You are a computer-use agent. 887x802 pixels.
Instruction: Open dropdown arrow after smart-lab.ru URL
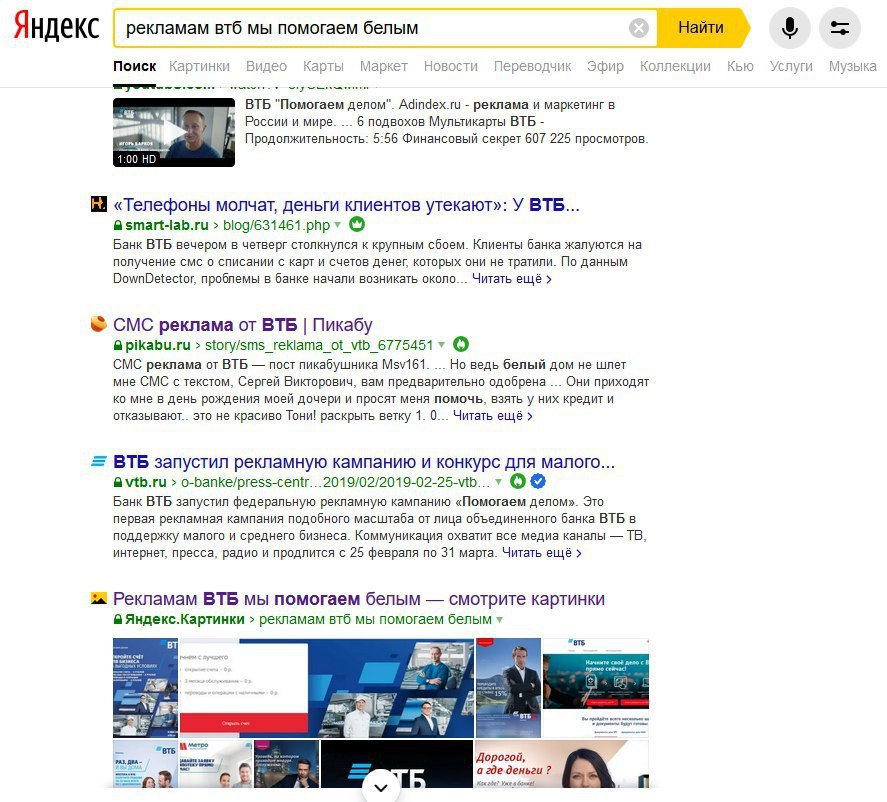[338, 225]
